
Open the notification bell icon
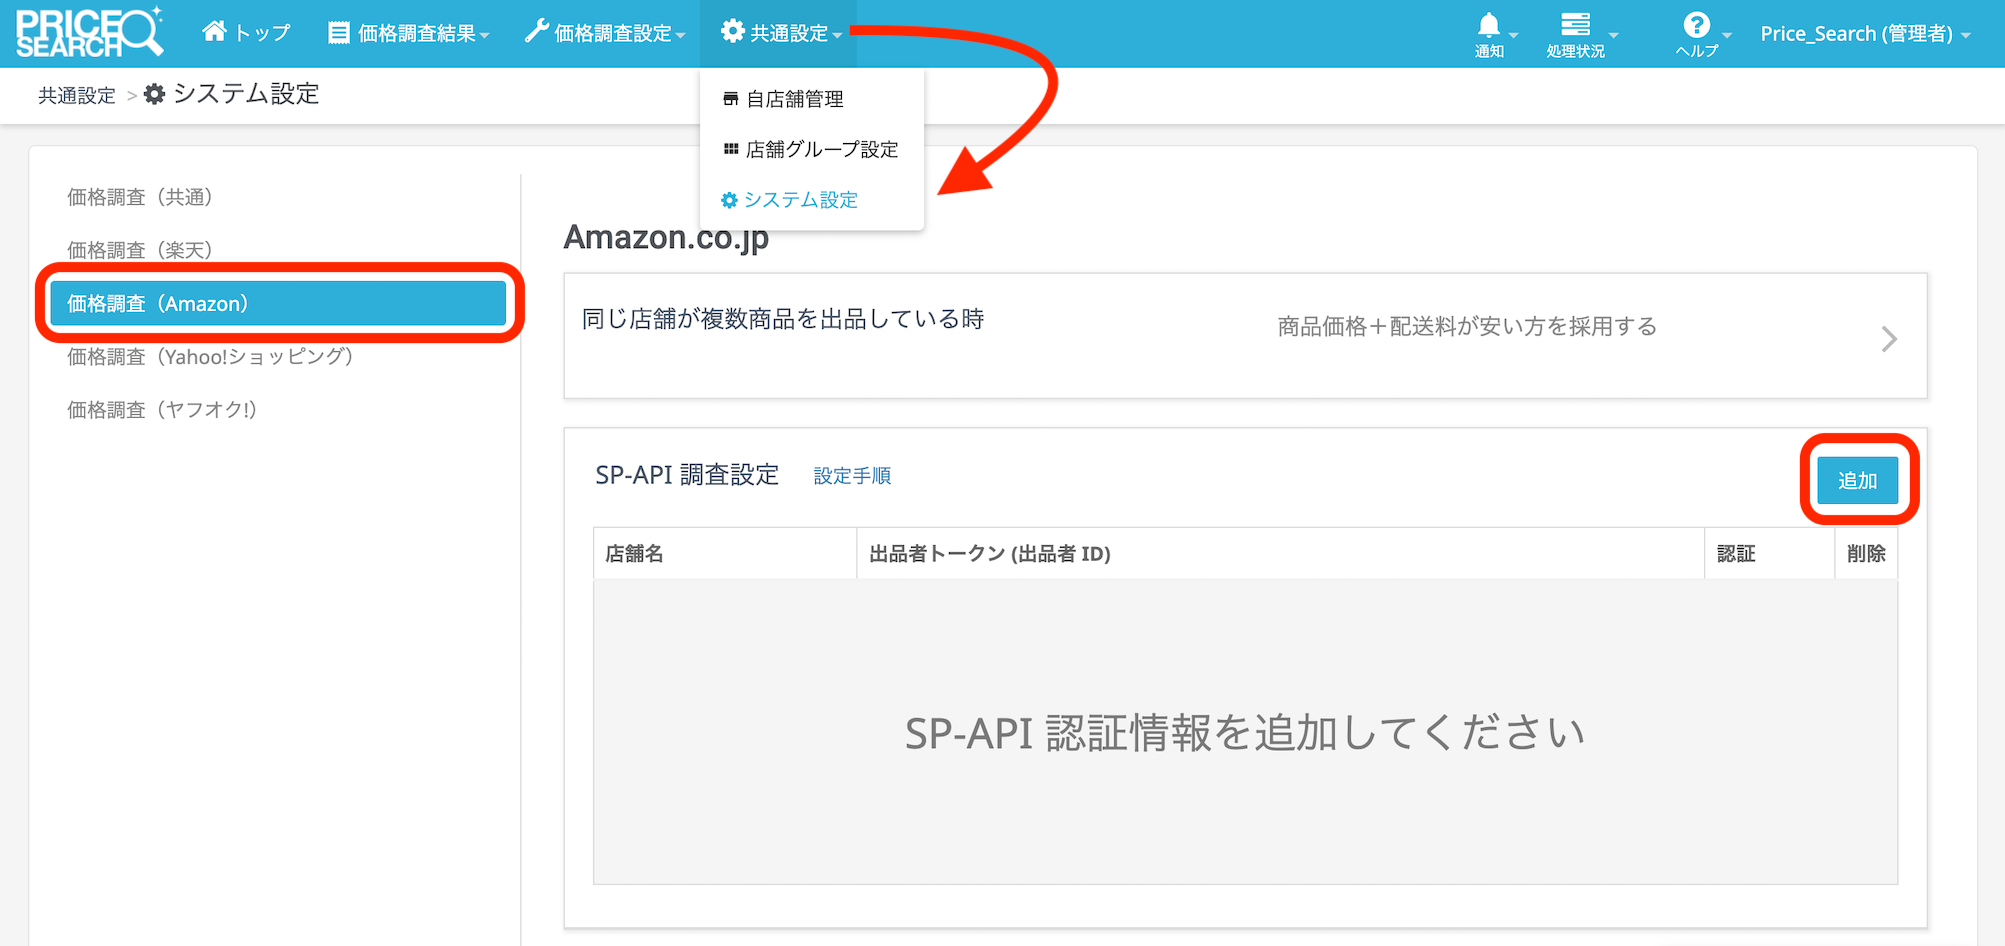pyautogui.click(x=1488, y=26)
